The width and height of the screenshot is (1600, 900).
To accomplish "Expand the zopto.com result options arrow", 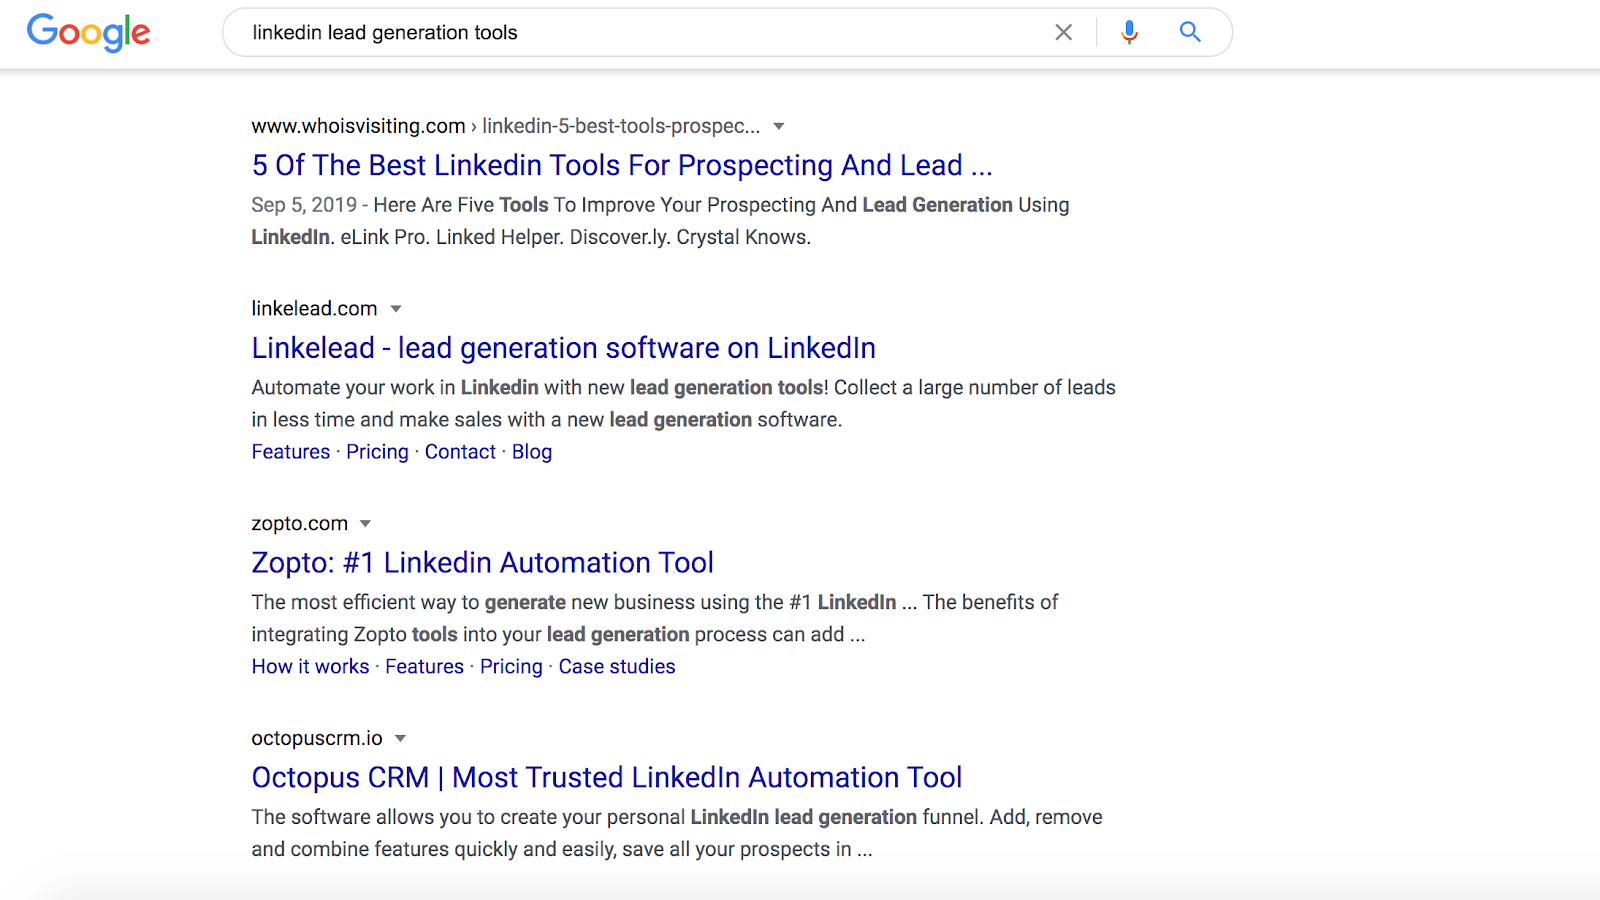I will coord(365,523).
